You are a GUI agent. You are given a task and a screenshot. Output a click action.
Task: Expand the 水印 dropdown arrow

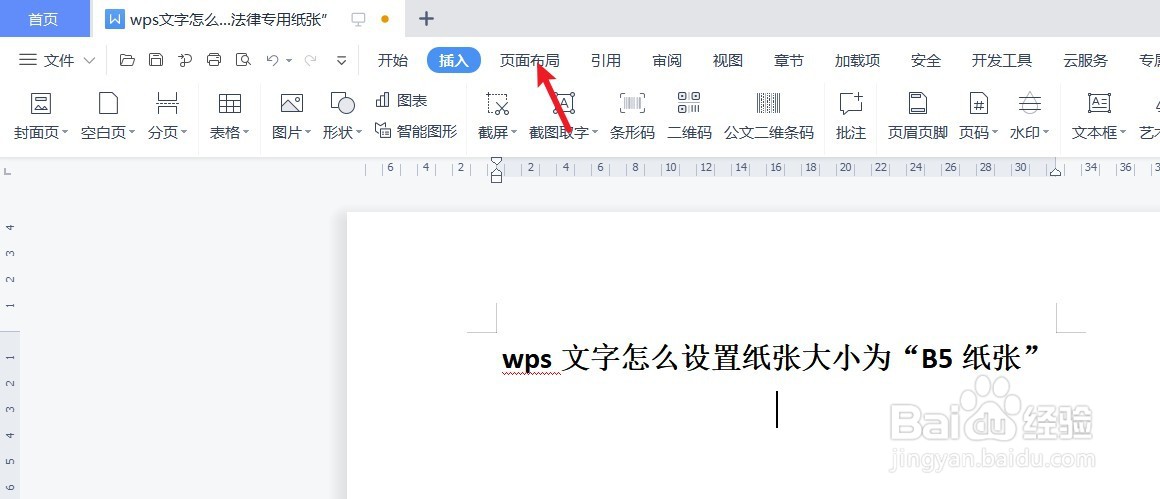[1046, 133]
